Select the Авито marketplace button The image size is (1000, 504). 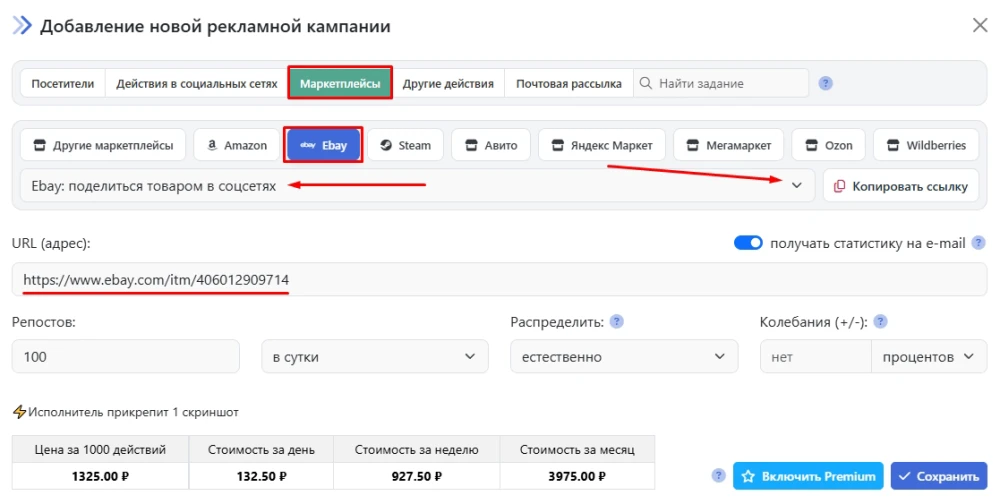click(491, 145)
